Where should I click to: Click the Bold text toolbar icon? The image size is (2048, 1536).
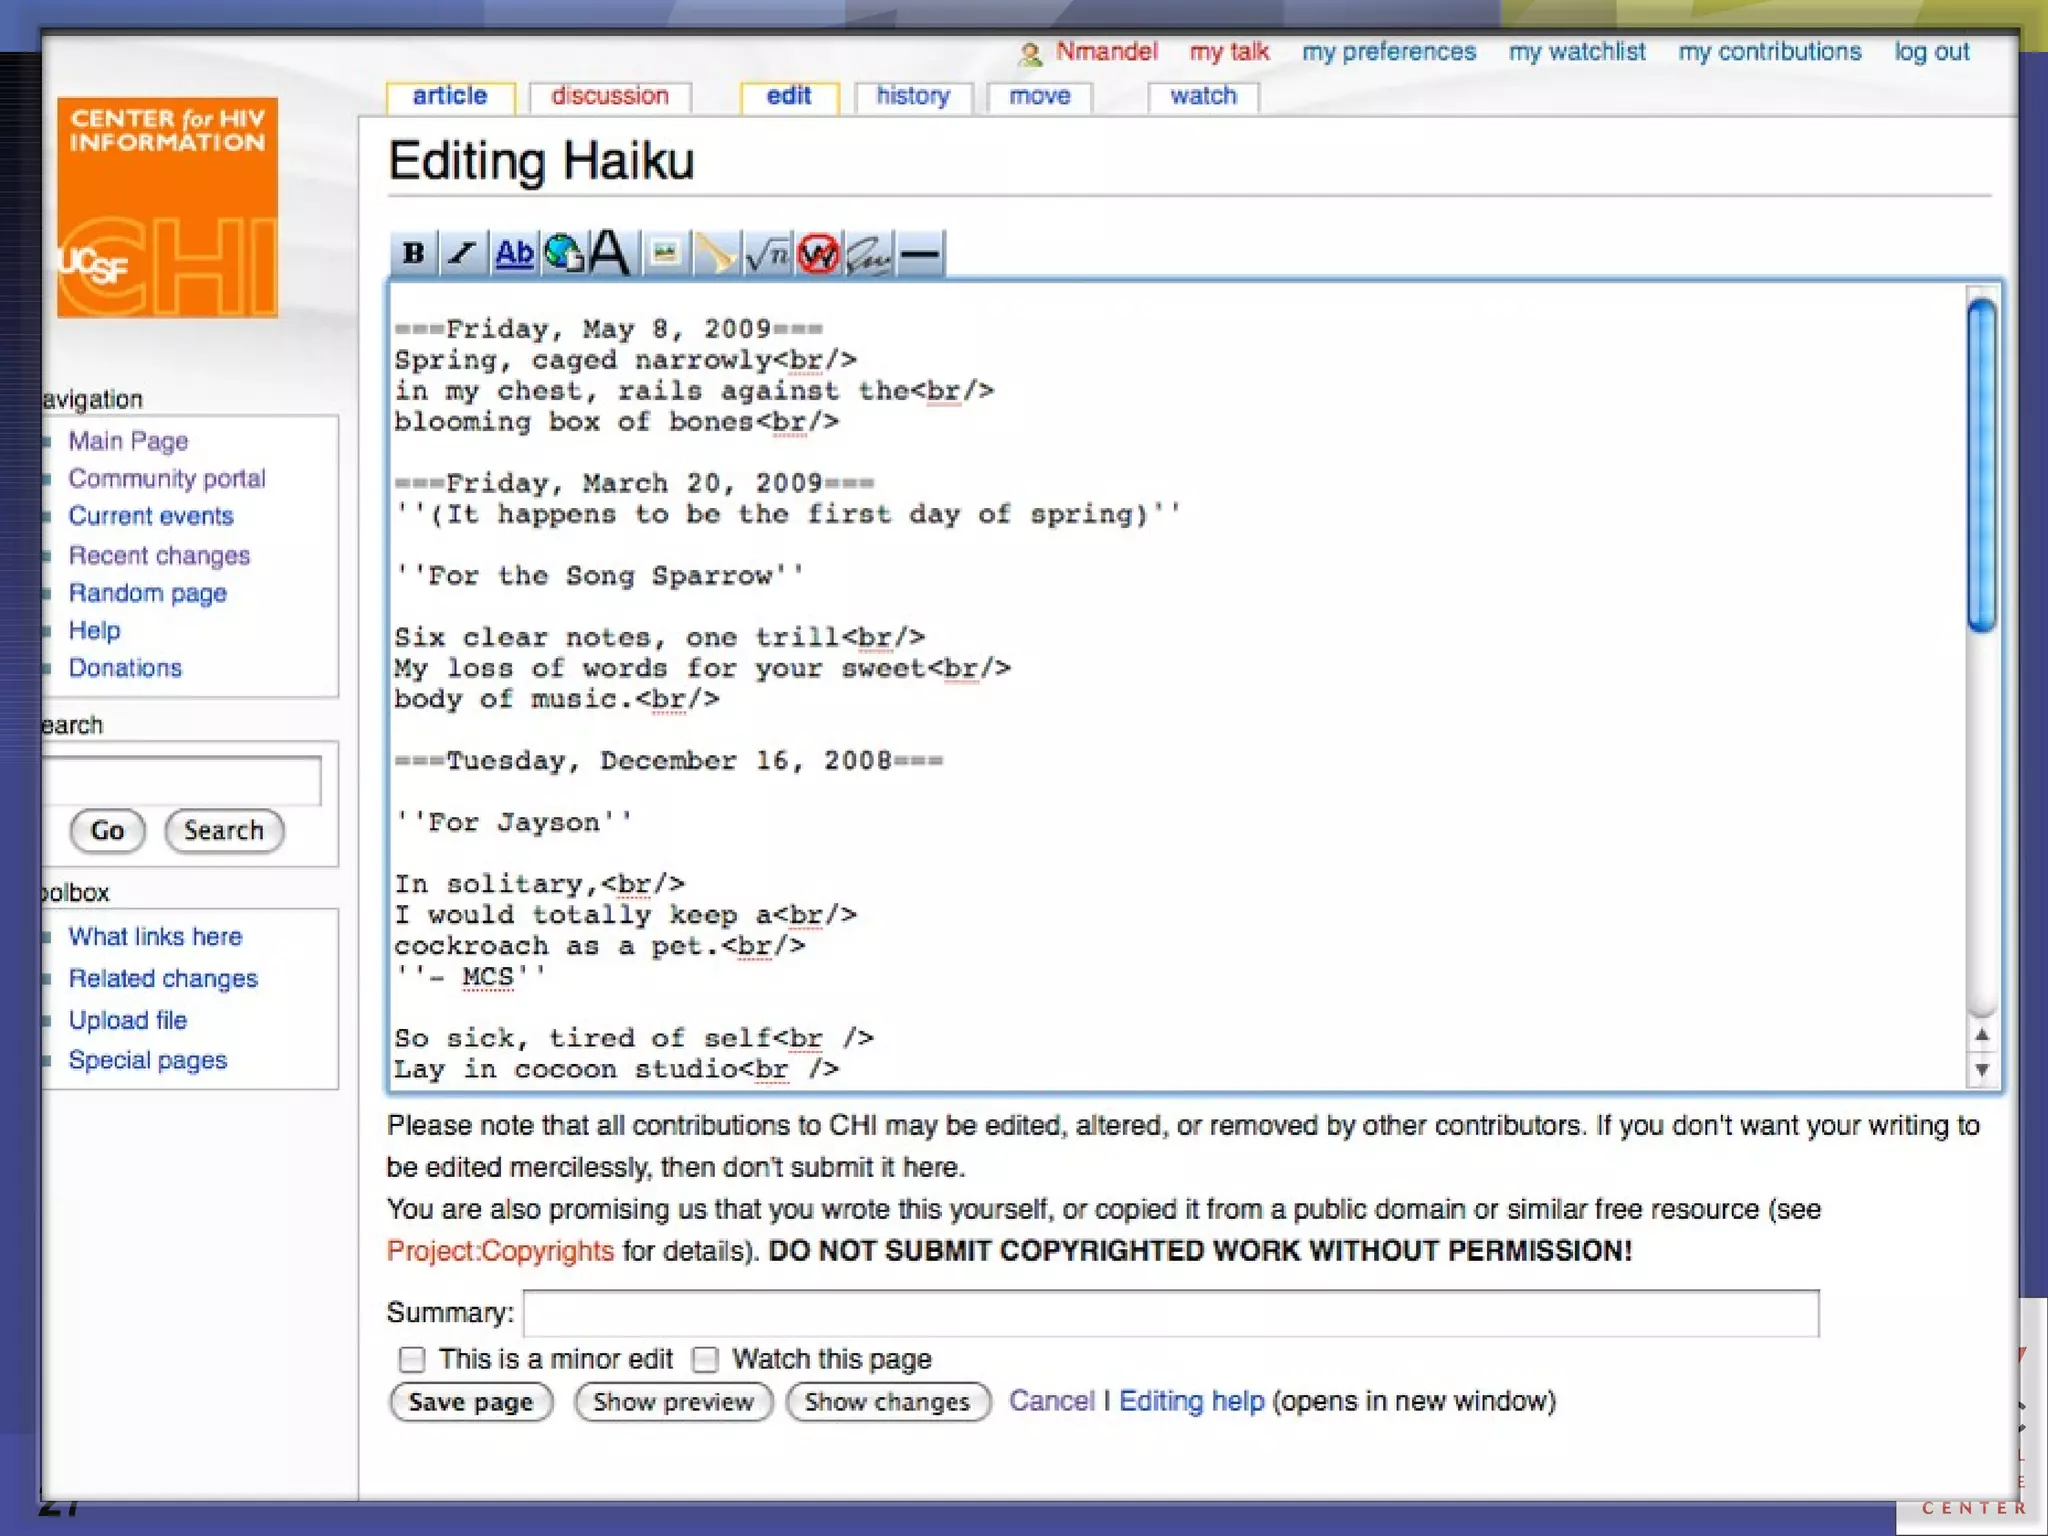click(x=413, y=253)
